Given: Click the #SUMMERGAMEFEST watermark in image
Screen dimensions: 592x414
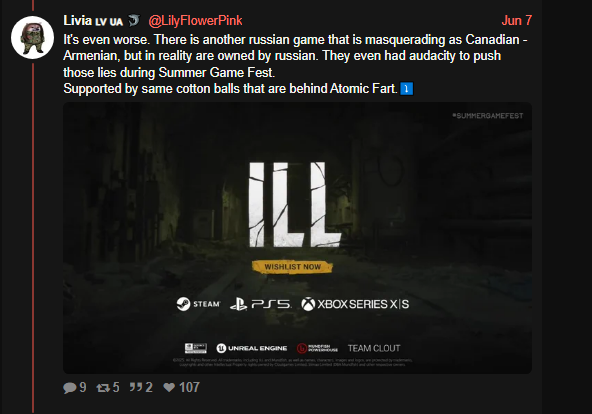Looking at the screenshot, I should pyautogui.click(x=488, y=116).
